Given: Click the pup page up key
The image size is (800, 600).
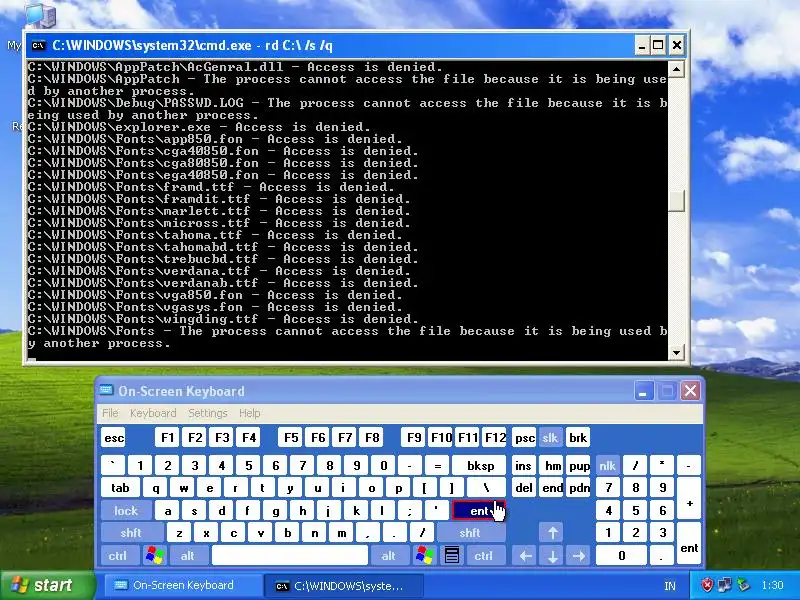Looking at the screenshot, I should [579, 465].
